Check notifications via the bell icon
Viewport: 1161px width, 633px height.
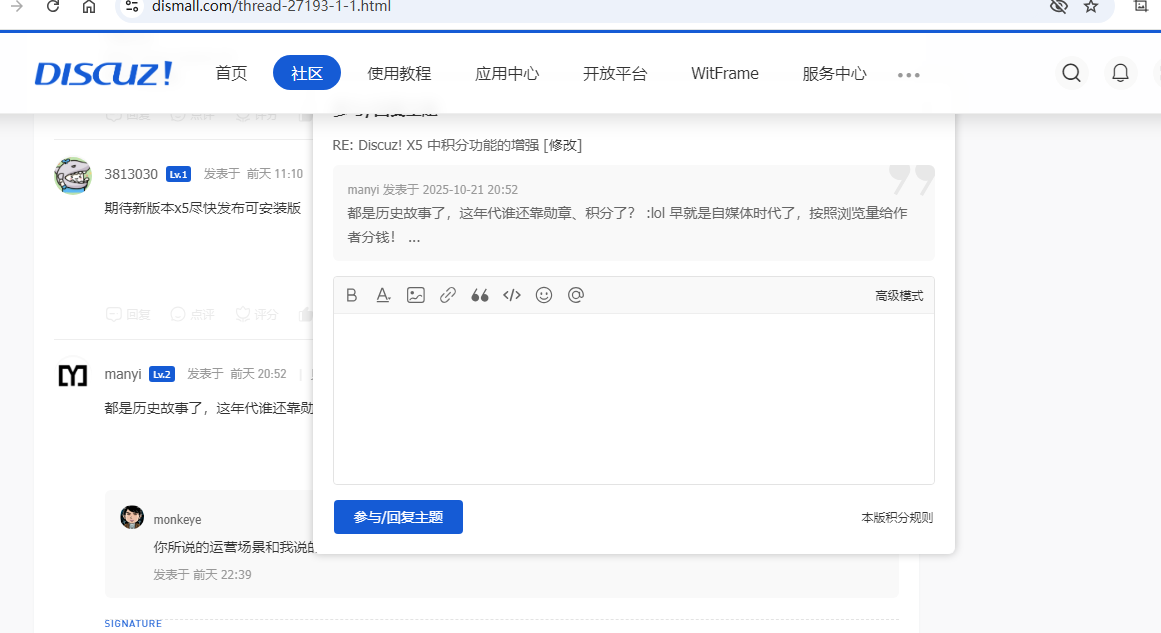pyautogui.click(x=1120, y=72)
